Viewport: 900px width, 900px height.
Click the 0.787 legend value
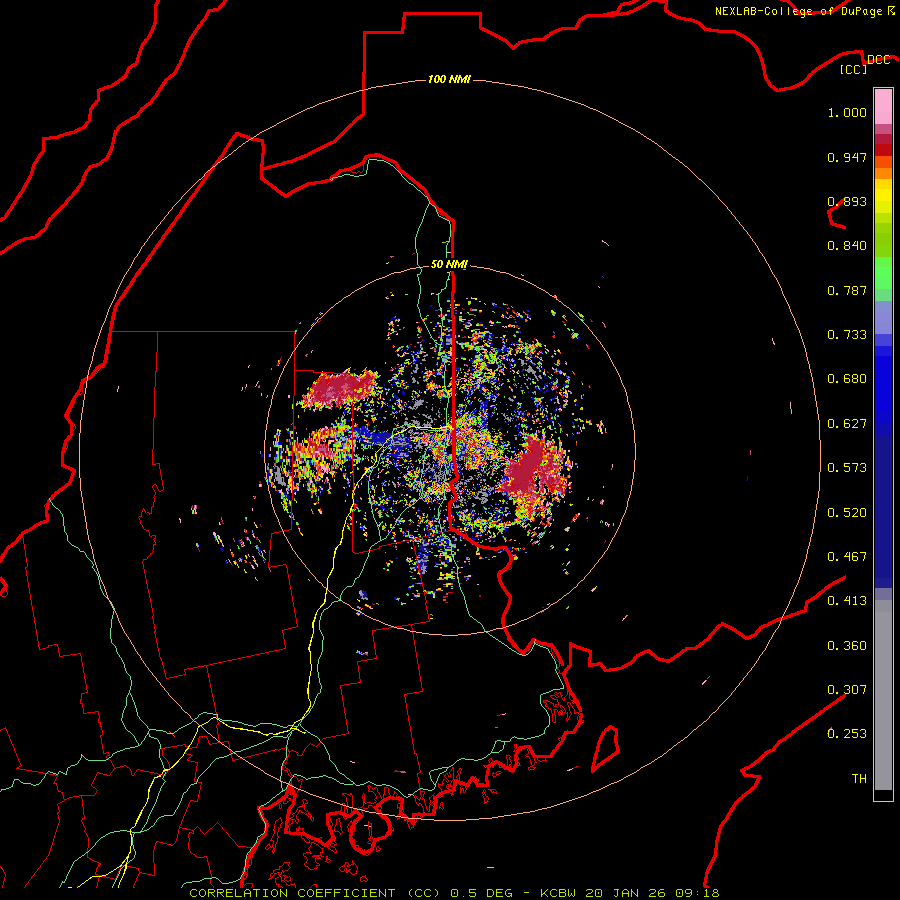pos(847,290)
